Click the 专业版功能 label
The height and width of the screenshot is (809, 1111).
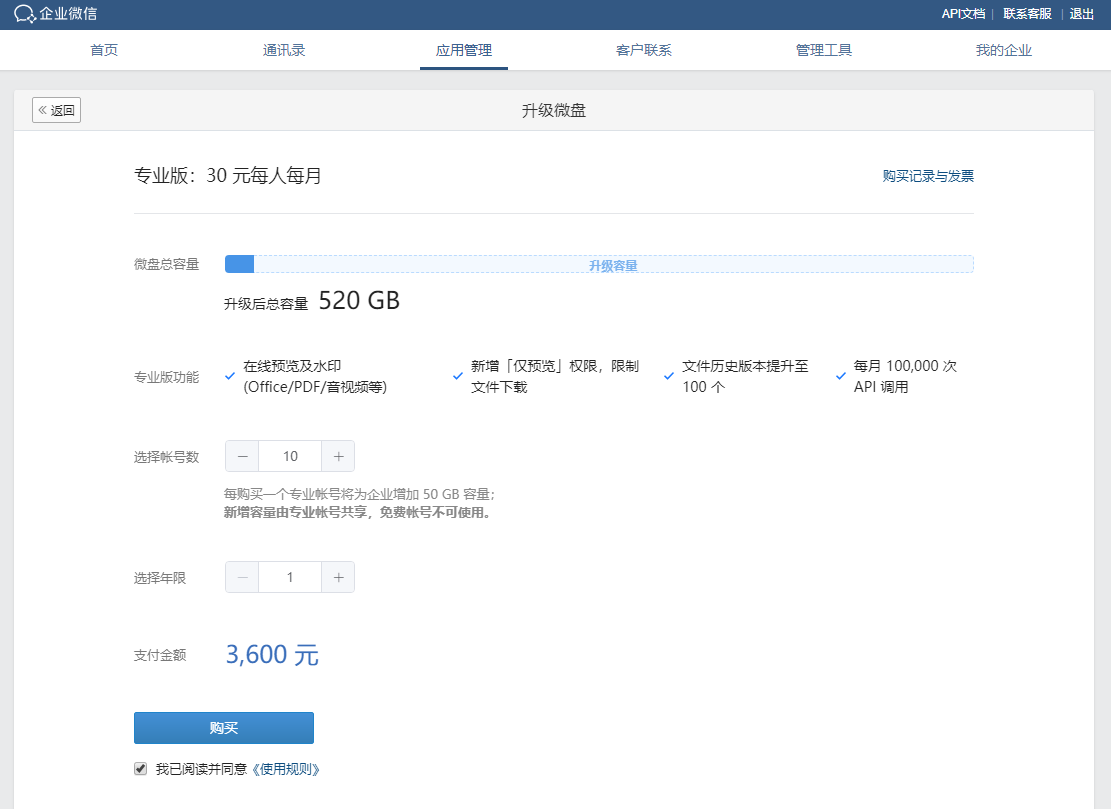pos(167,377)
